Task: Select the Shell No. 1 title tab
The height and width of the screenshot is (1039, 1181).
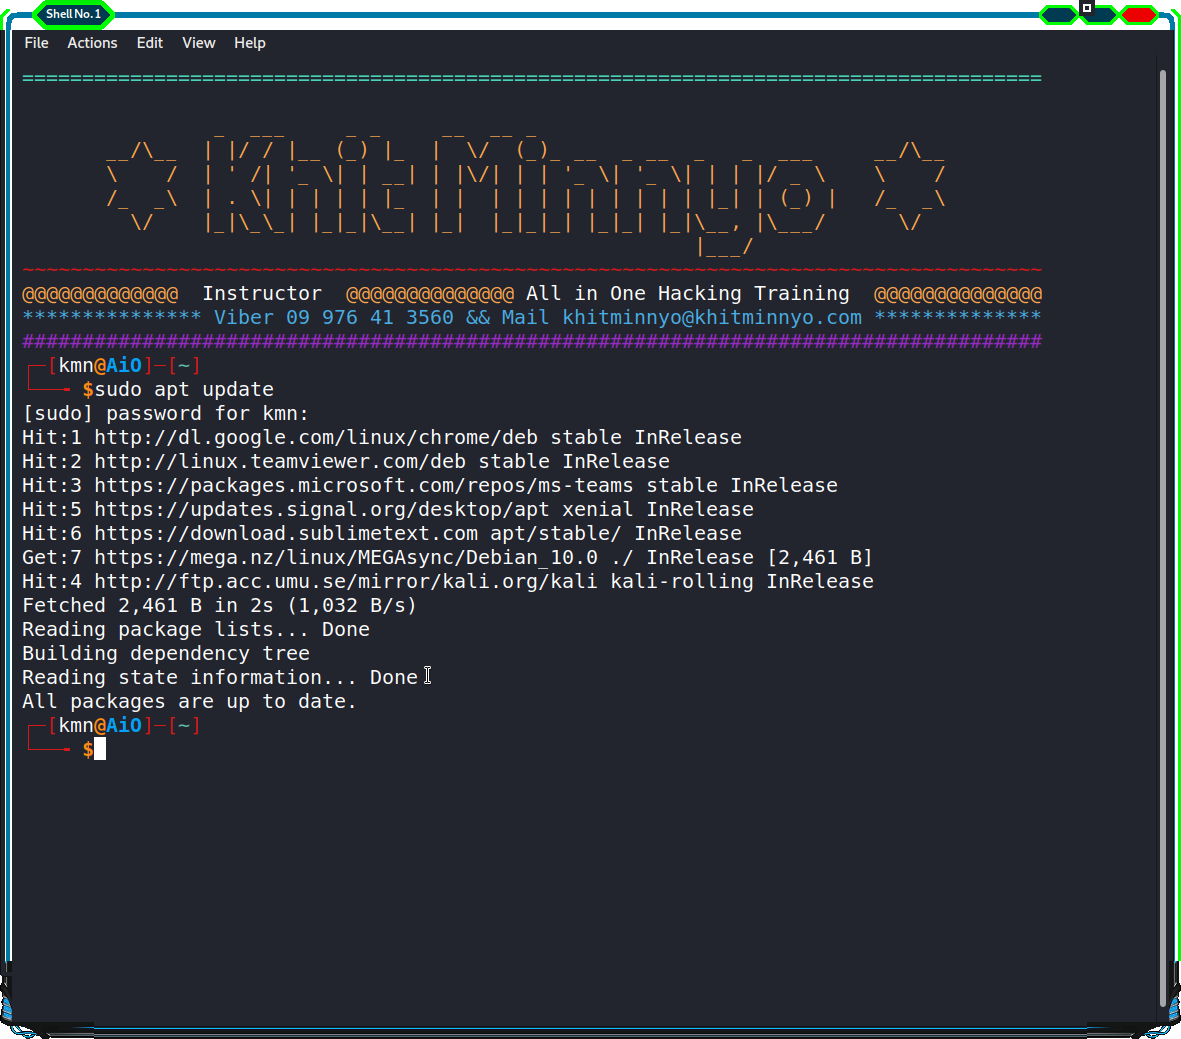Action: coord(73,14)
